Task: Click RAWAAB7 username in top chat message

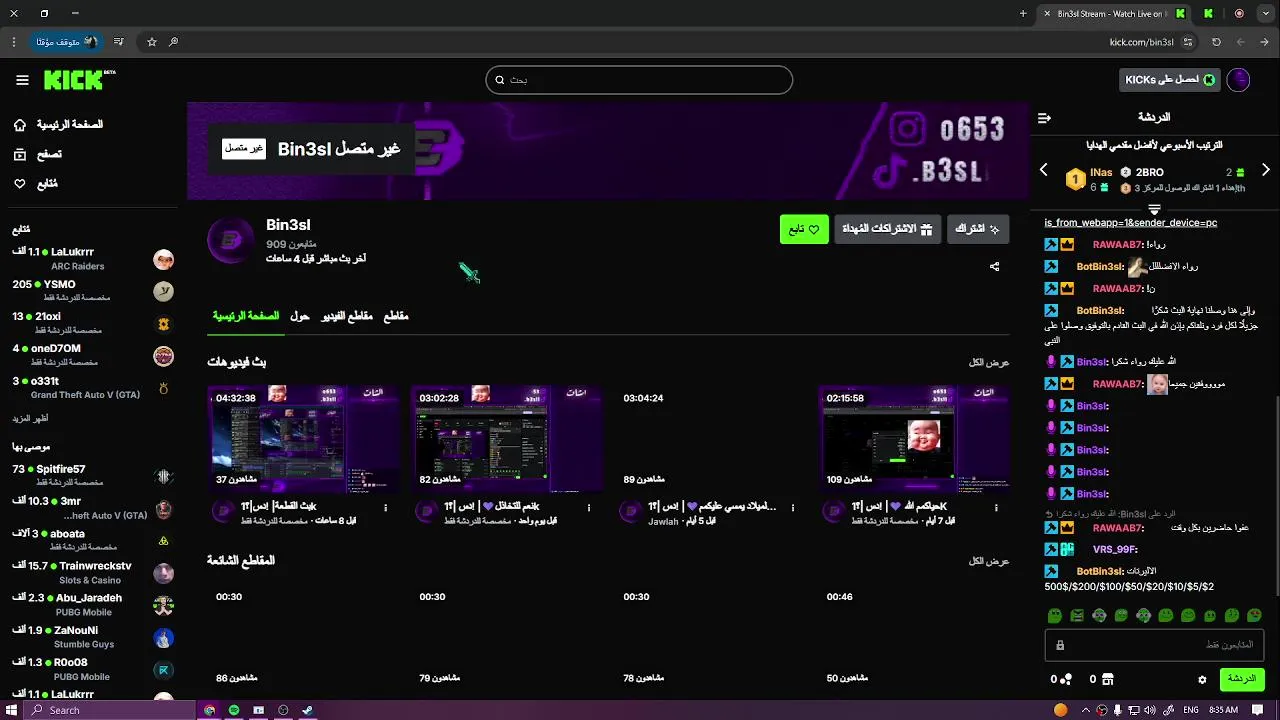Action: click(x=1118, y=245)
